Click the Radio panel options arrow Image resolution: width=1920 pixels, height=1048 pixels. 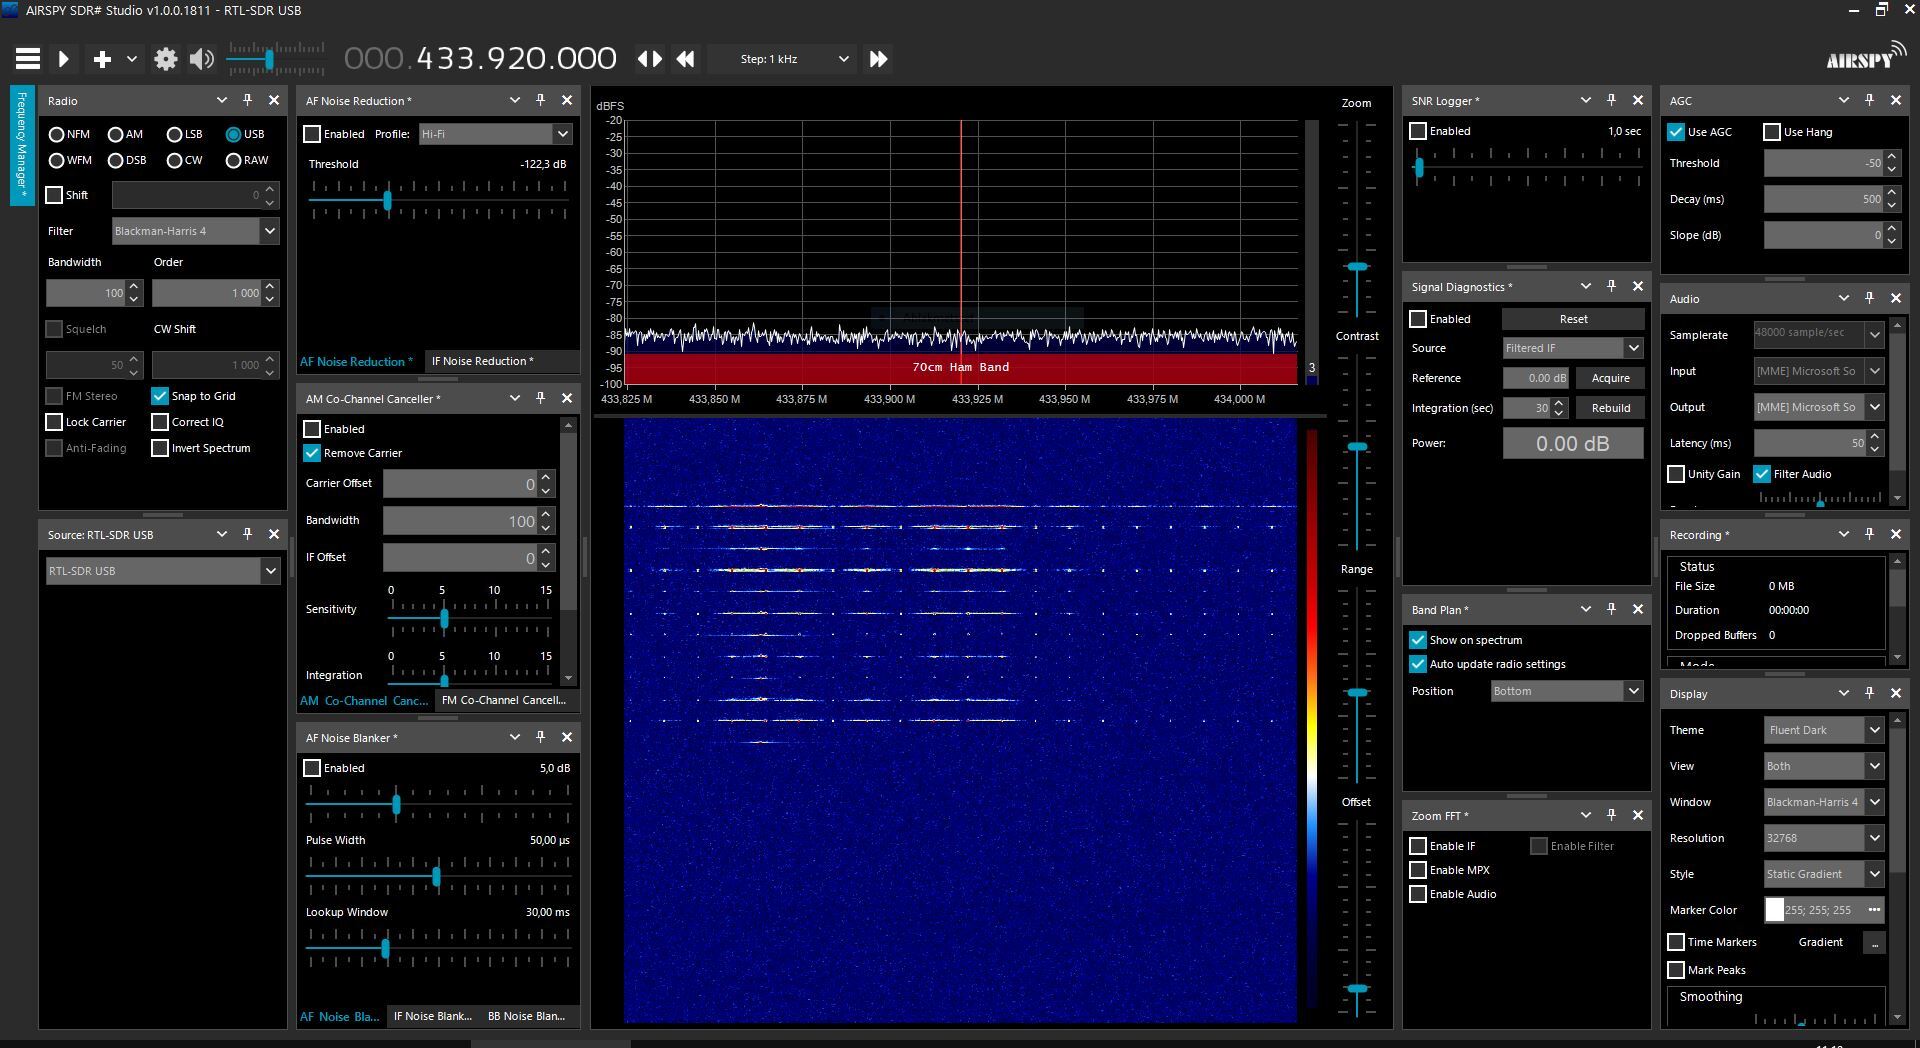(x=222, y=100)
